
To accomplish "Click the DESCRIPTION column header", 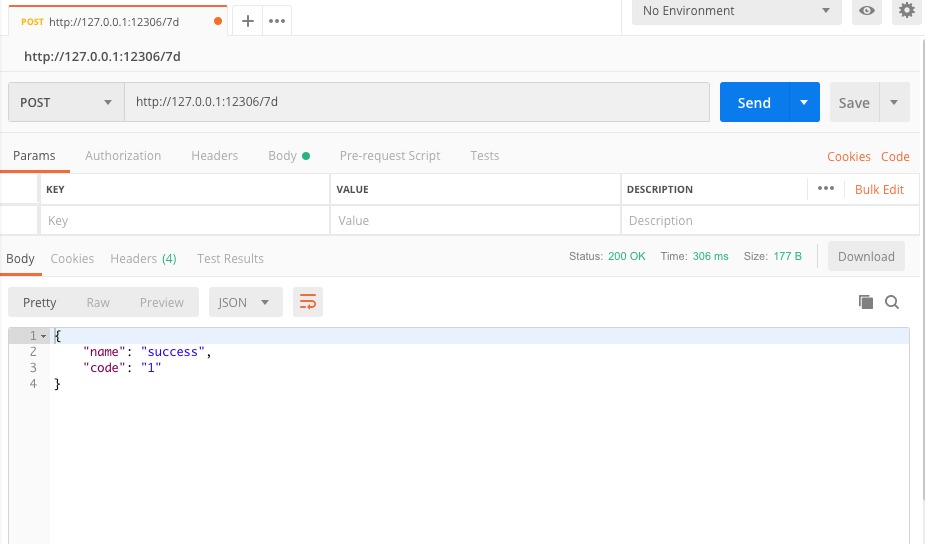I will 660,189.
